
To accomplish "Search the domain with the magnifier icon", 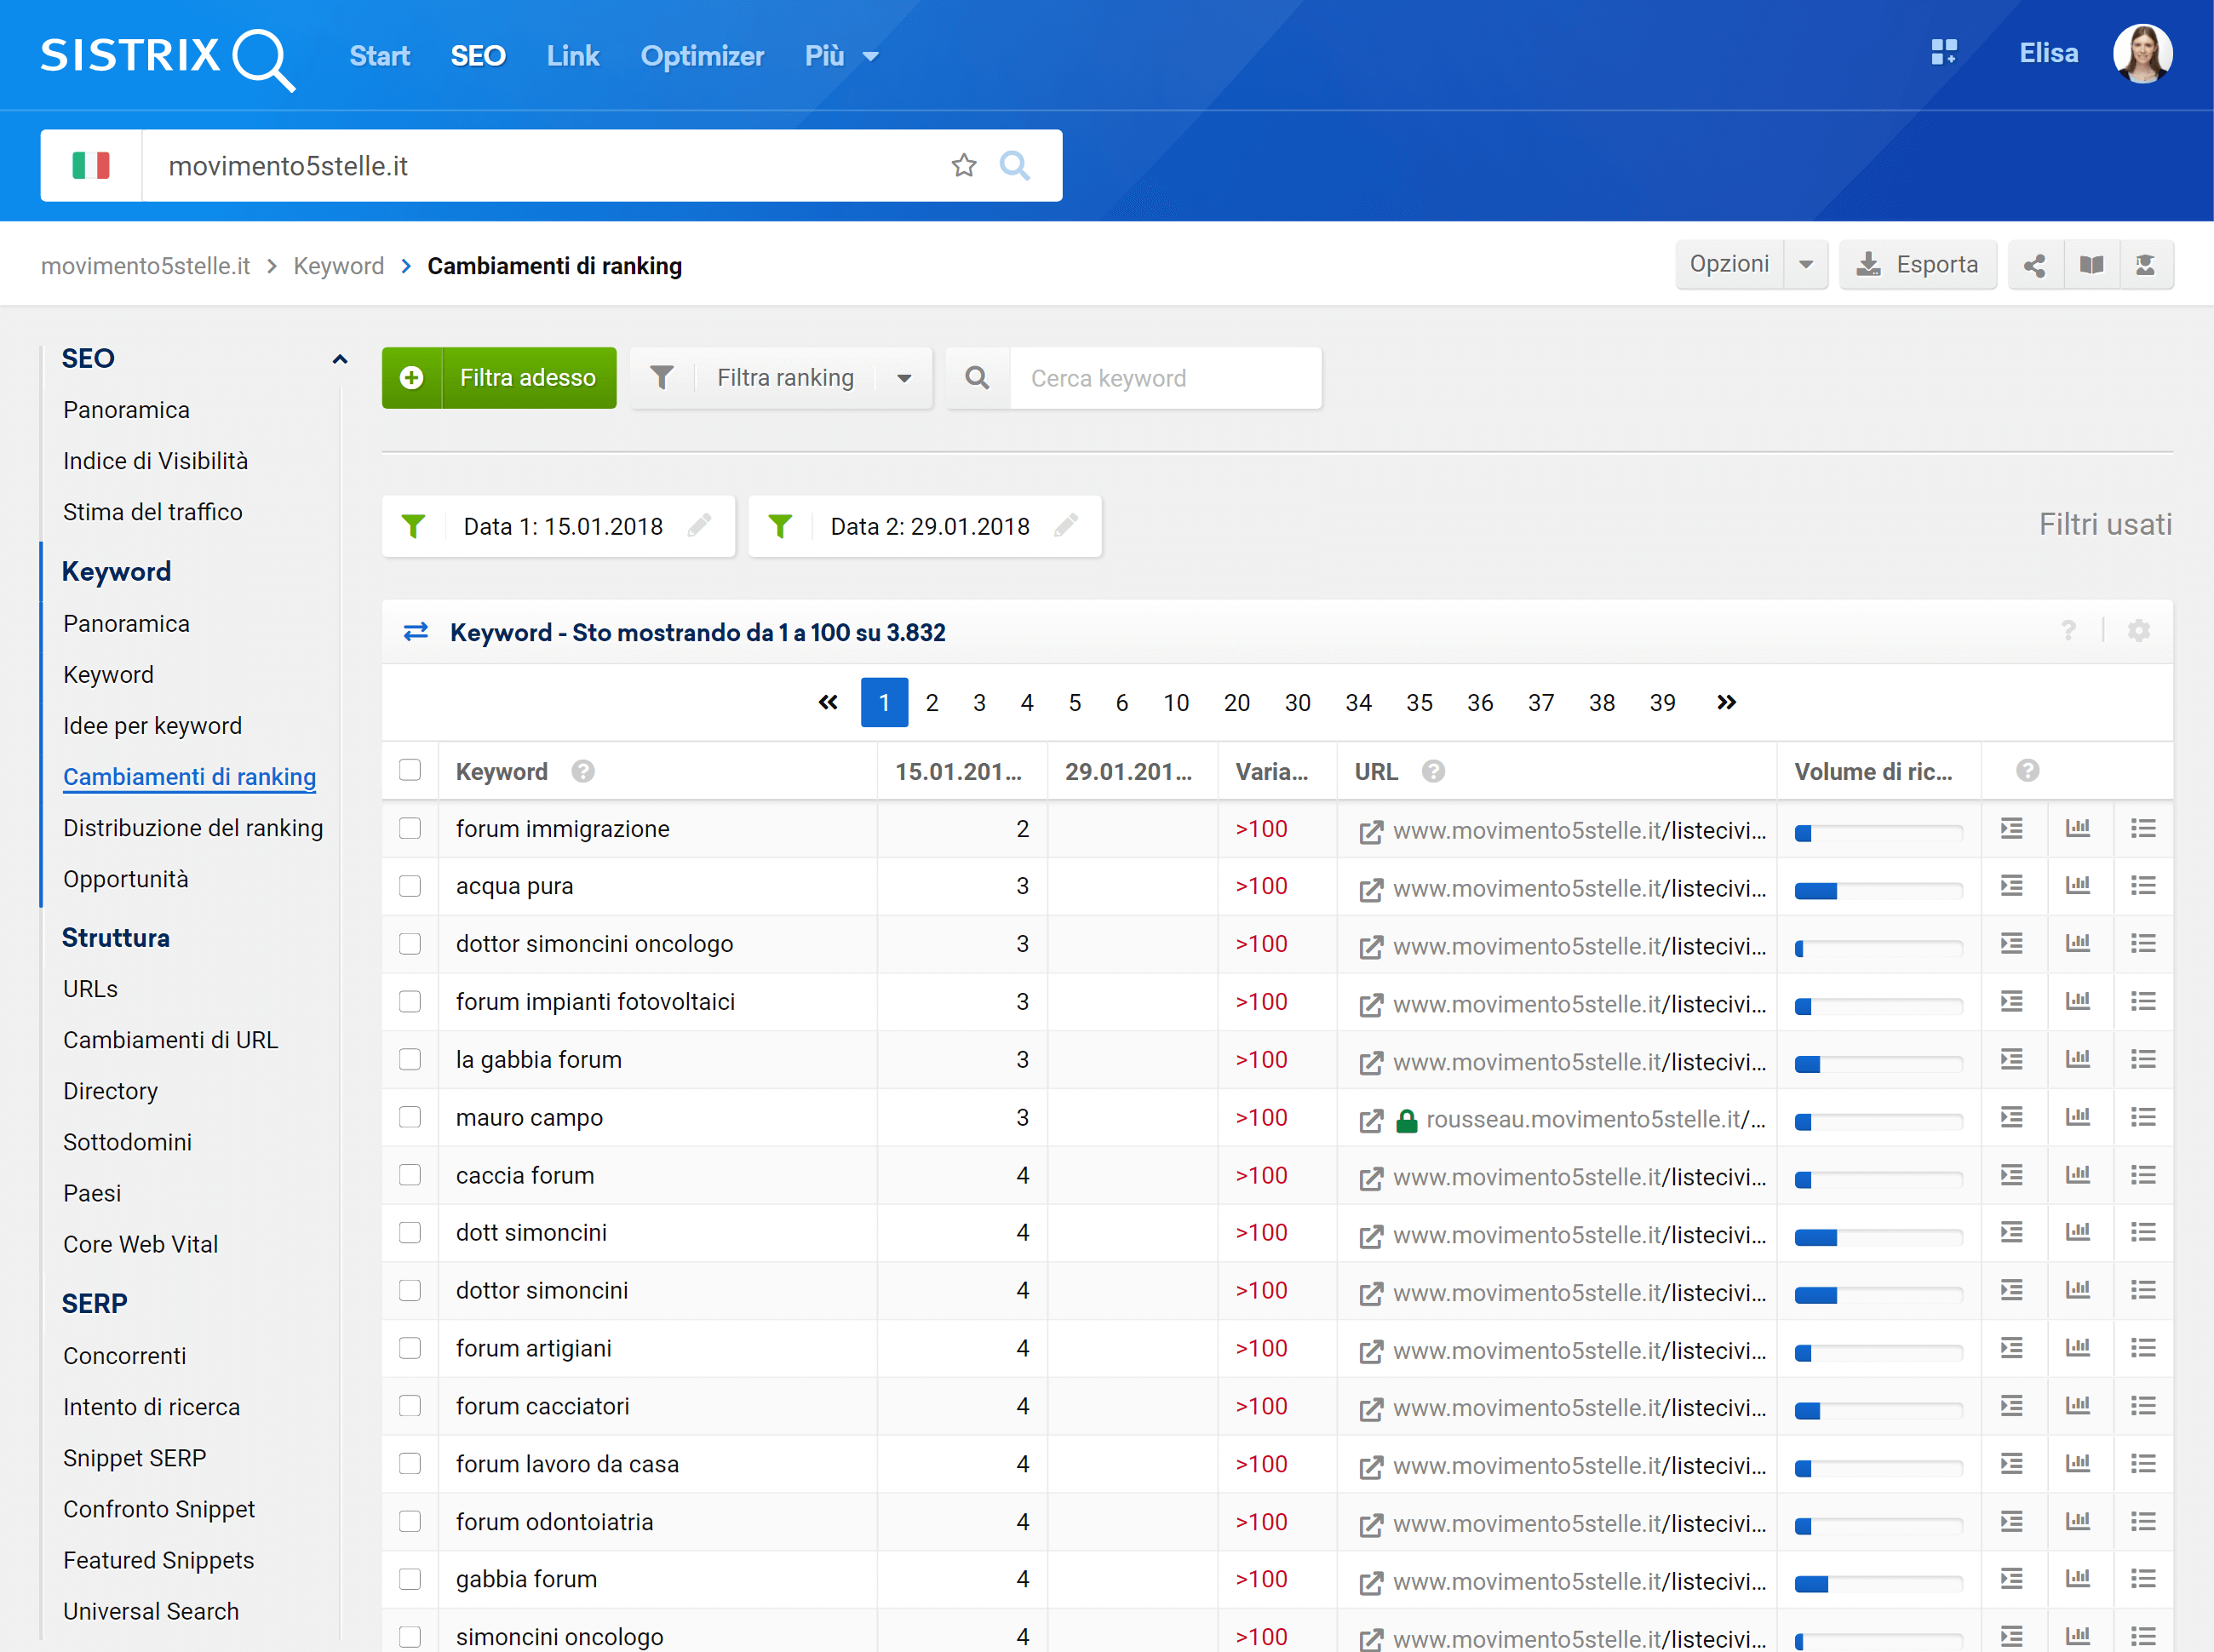I will 1014,165.
